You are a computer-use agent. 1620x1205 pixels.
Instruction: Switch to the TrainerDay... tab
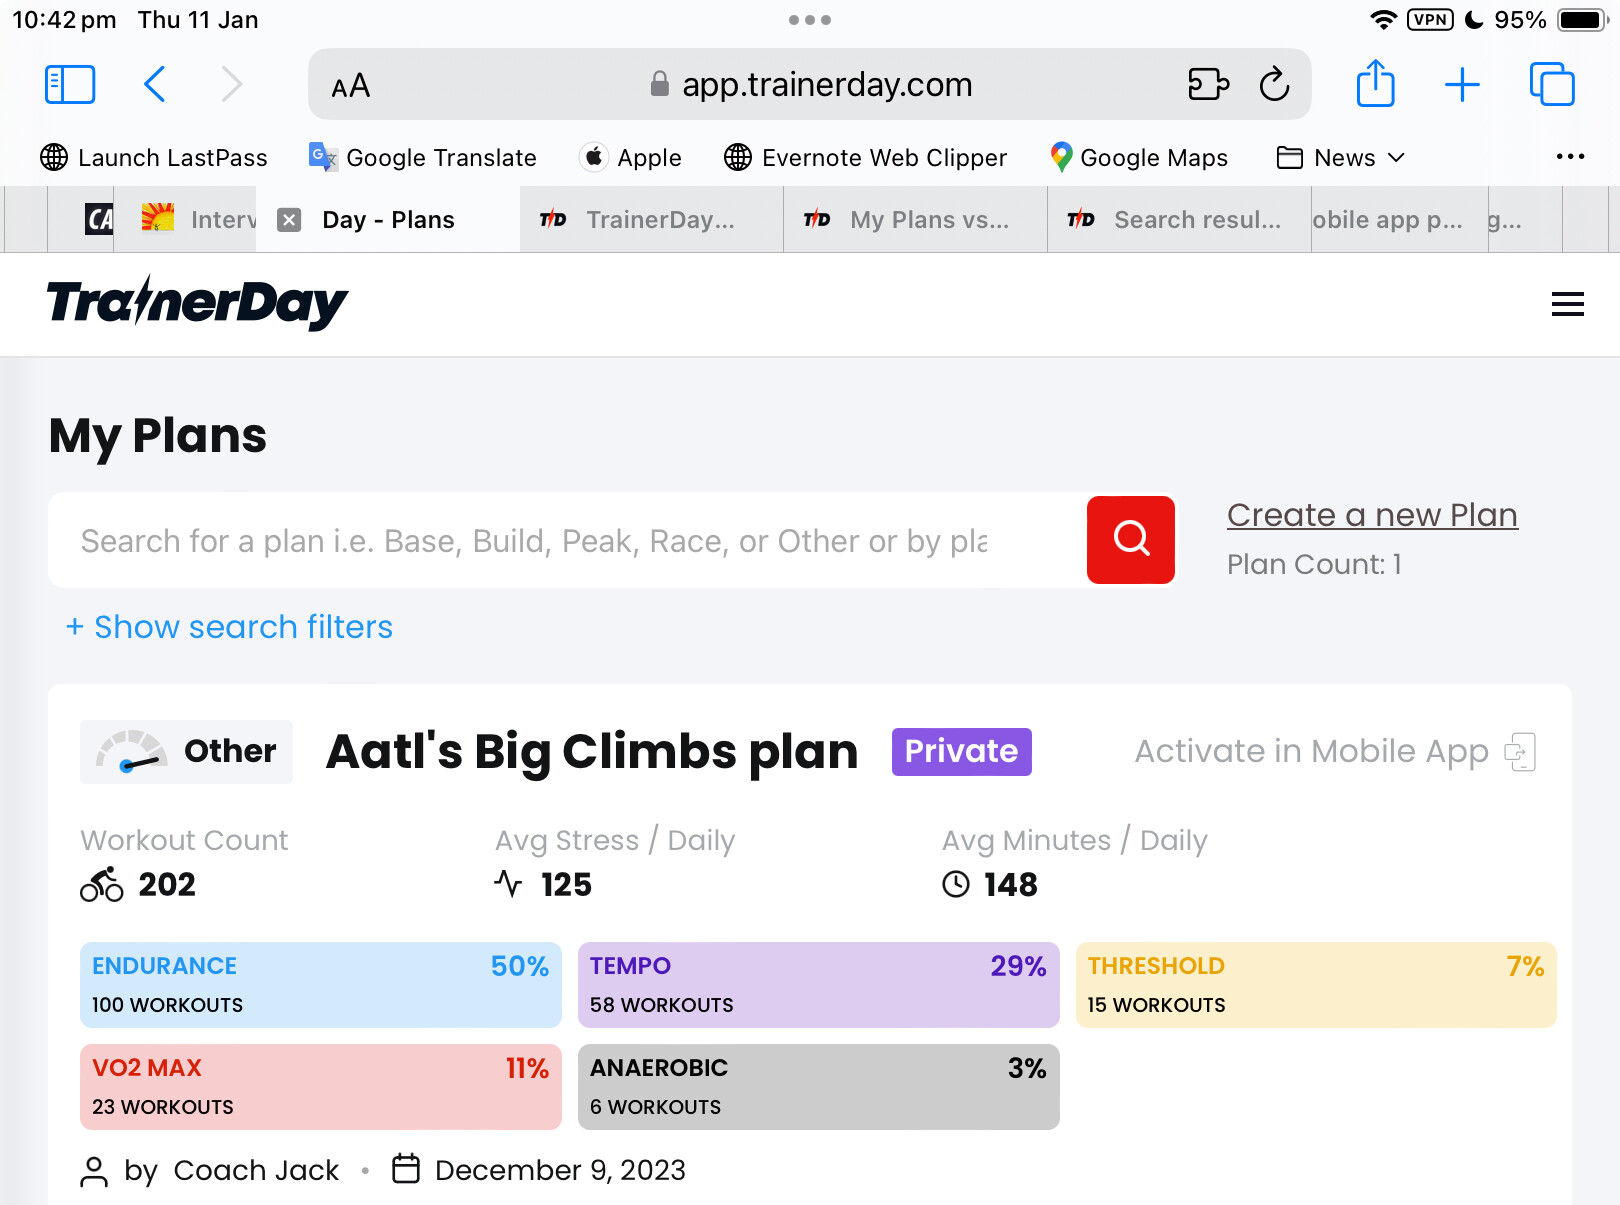pos(652,220)
